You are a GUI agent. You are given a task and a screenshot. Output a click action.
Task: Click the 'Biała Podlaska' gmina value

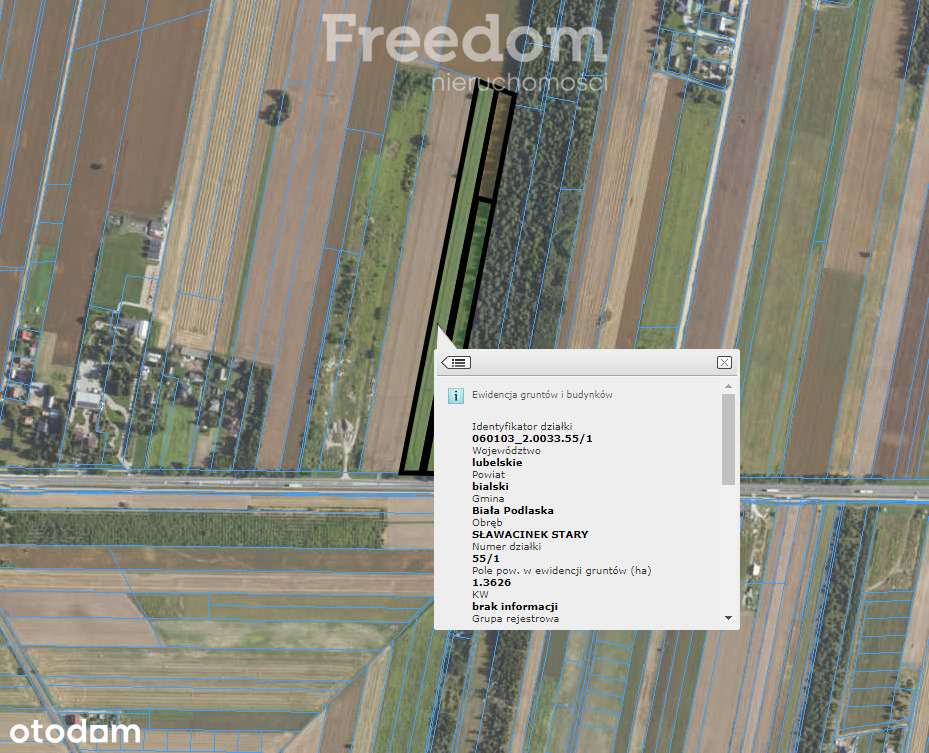(x=512, y=510)
